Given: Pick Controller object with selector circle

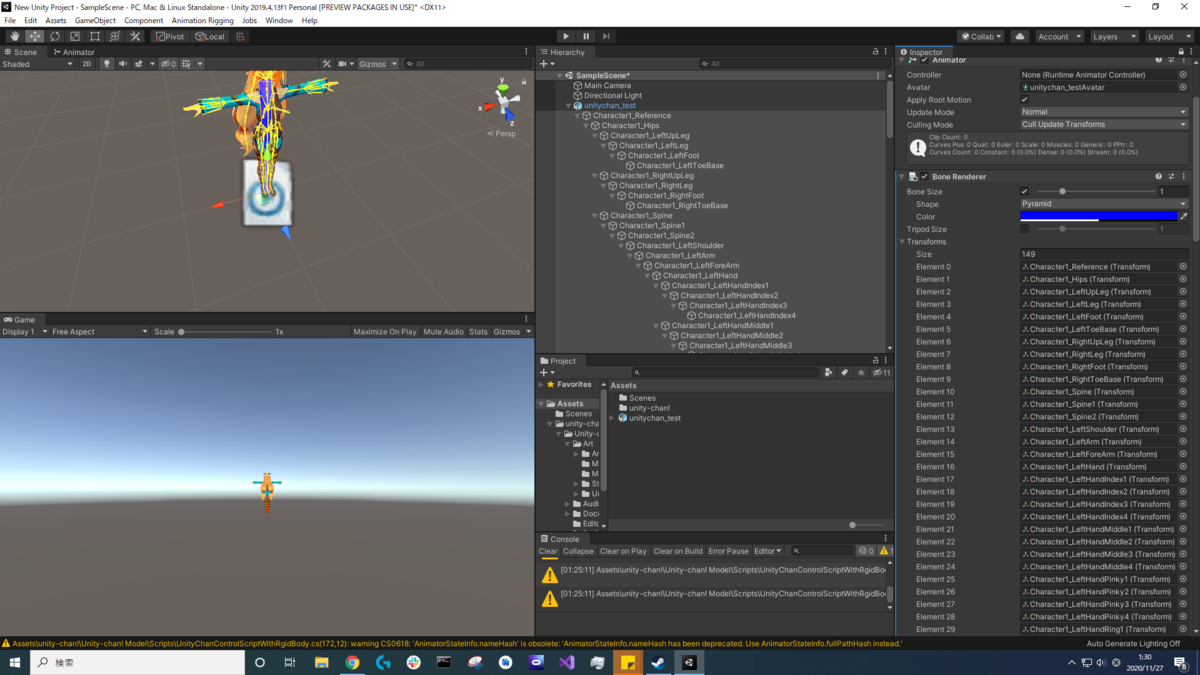Looking at the screenshot, I should click(x=1183, y=75).
